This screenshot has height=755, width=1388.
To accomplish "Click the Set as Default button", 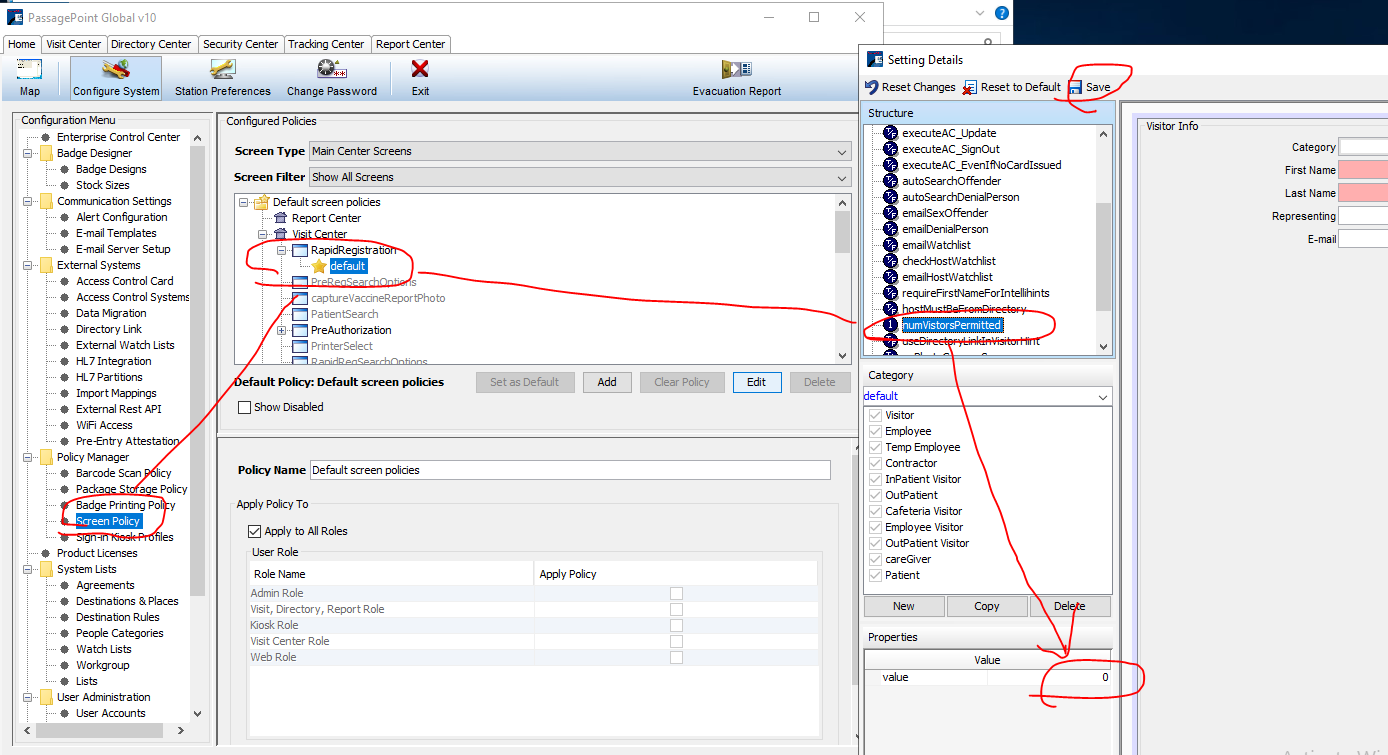I will click(525, 382).
